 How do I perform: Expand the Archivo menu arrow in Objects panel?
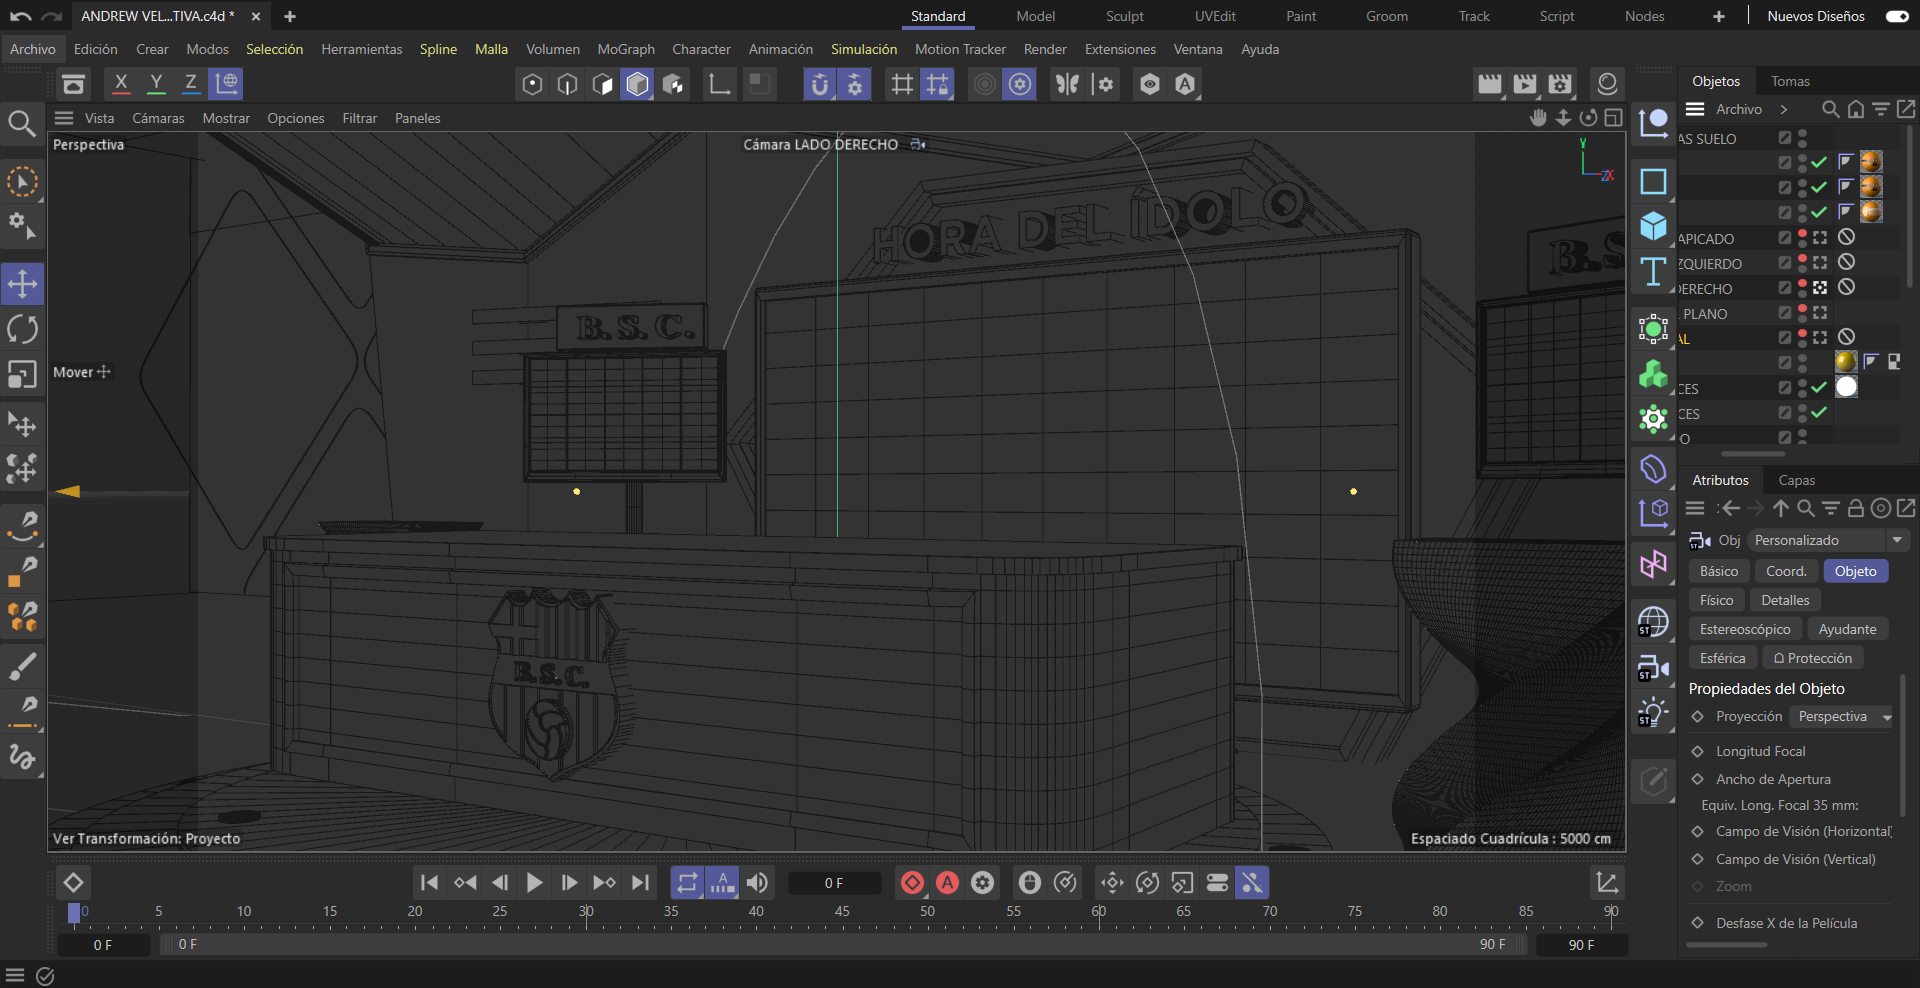[1783, 109]
